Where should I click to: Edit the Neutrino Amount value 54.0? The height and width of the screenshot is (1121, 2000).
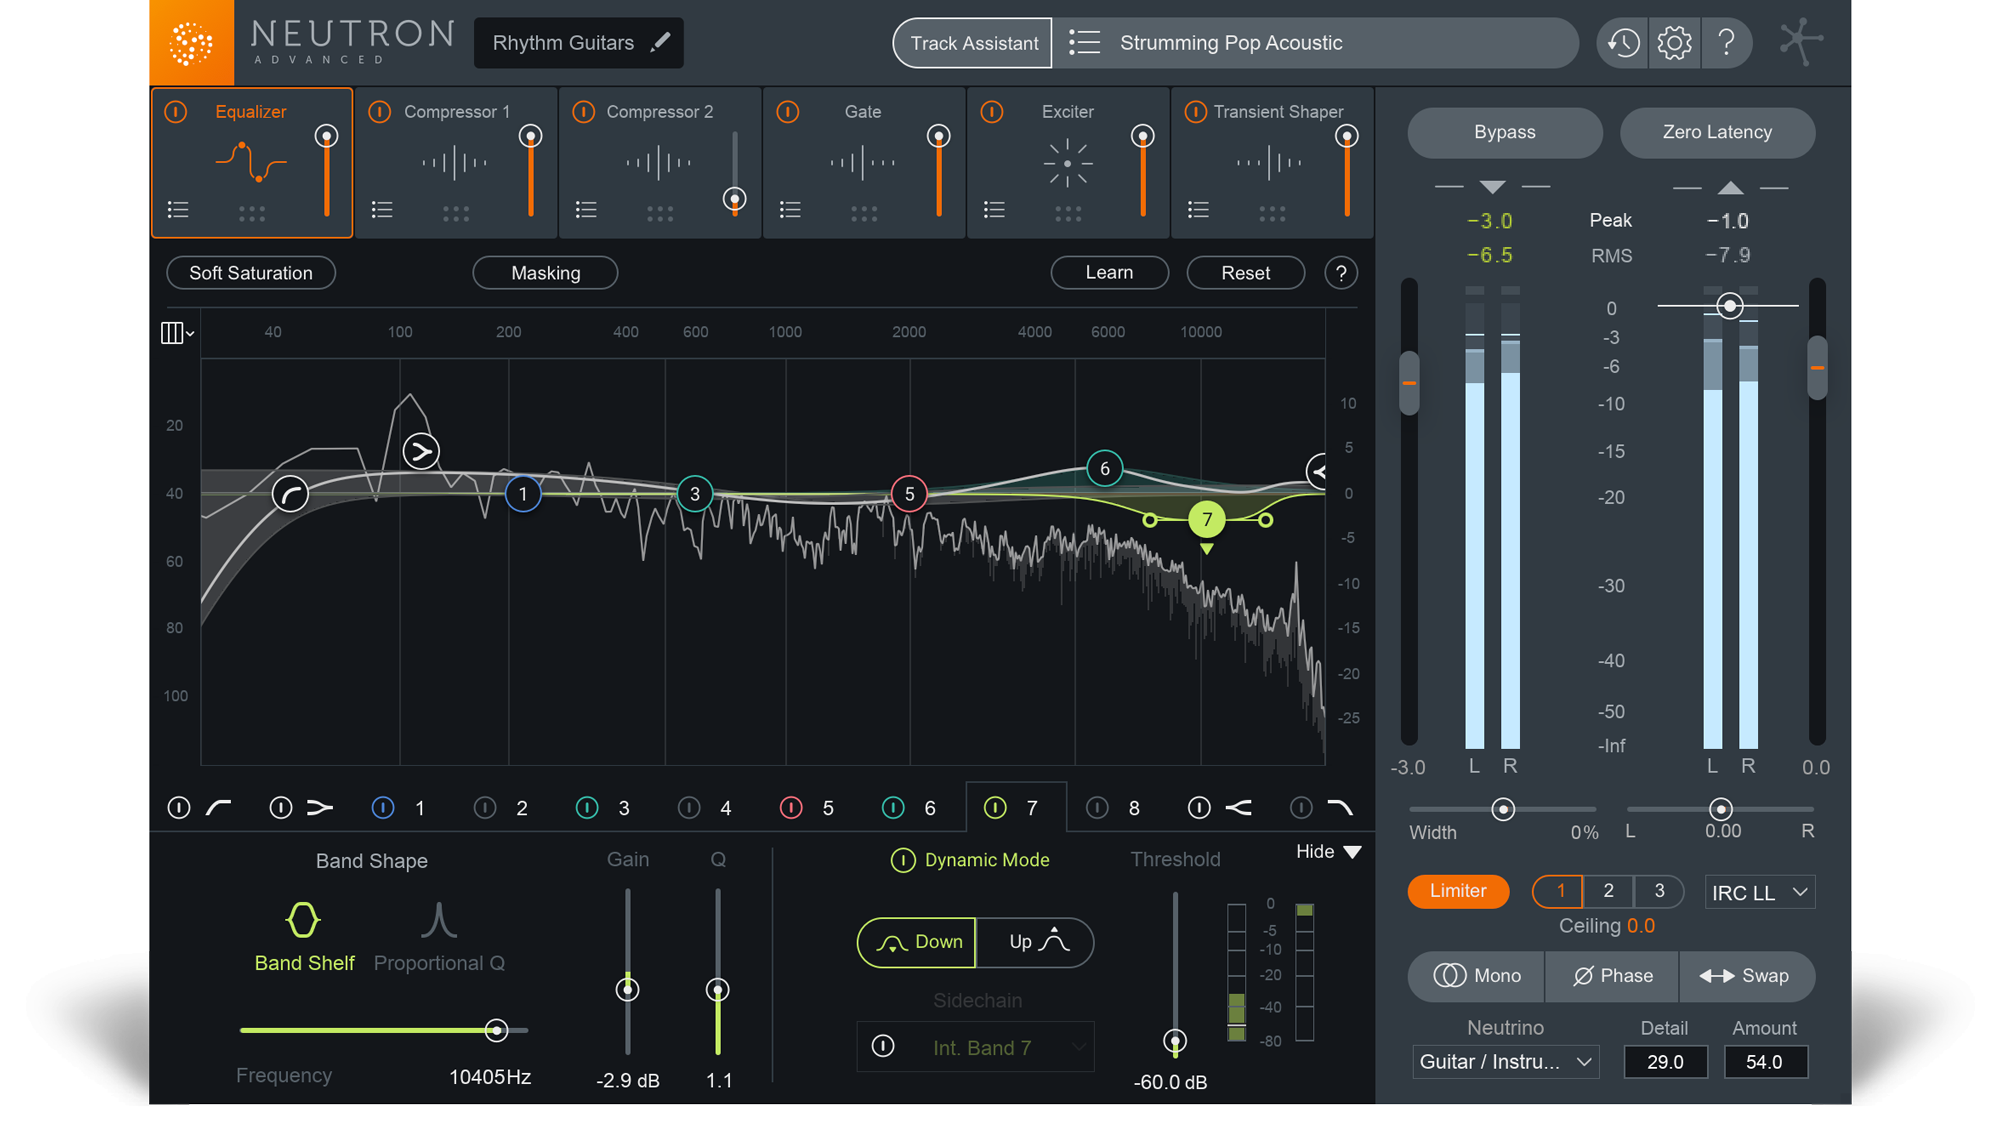coord(1764,1062)
